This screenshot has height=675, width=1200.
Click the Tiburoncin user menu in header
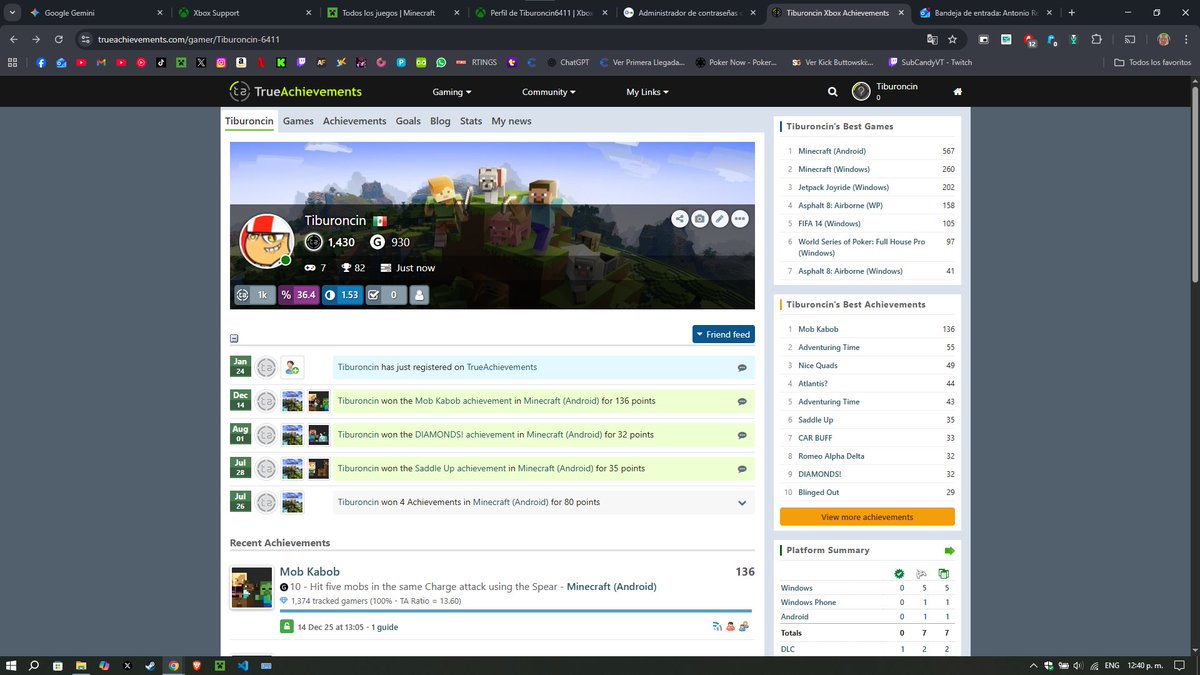click(885, 92)
